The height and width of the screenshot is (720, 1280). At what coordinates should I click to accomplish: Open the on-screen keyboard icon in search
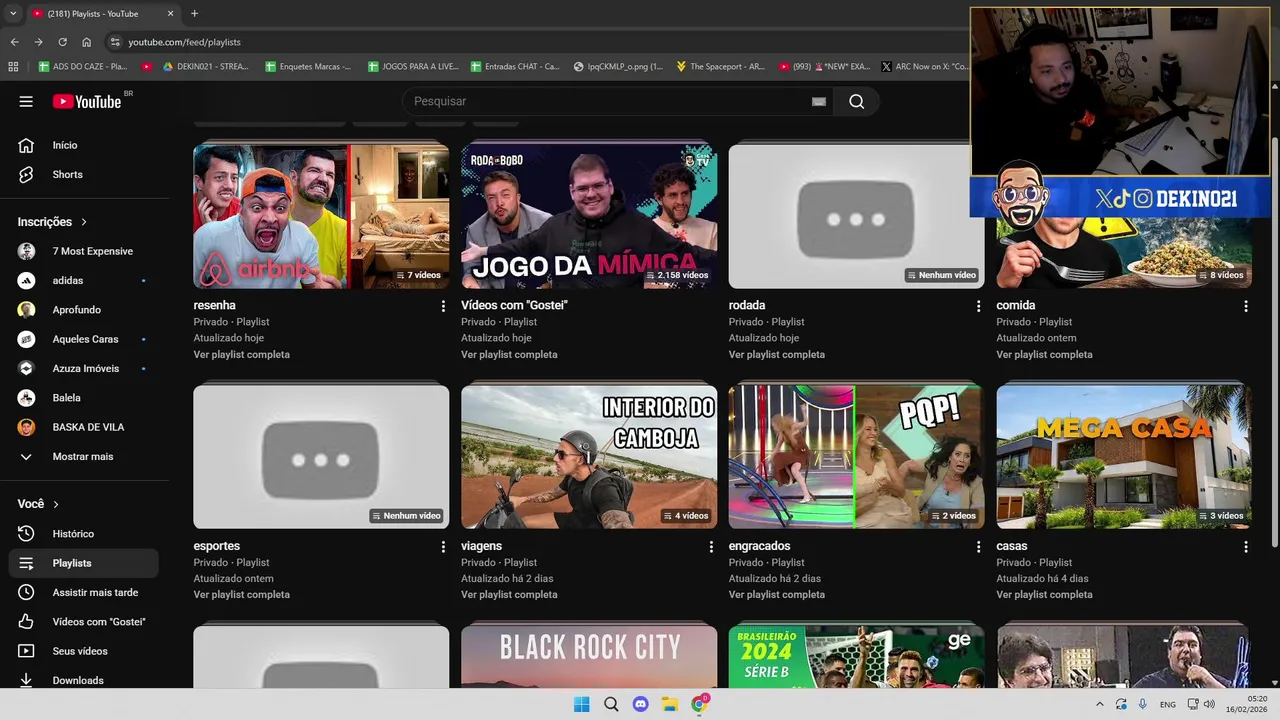coord(819,101)
